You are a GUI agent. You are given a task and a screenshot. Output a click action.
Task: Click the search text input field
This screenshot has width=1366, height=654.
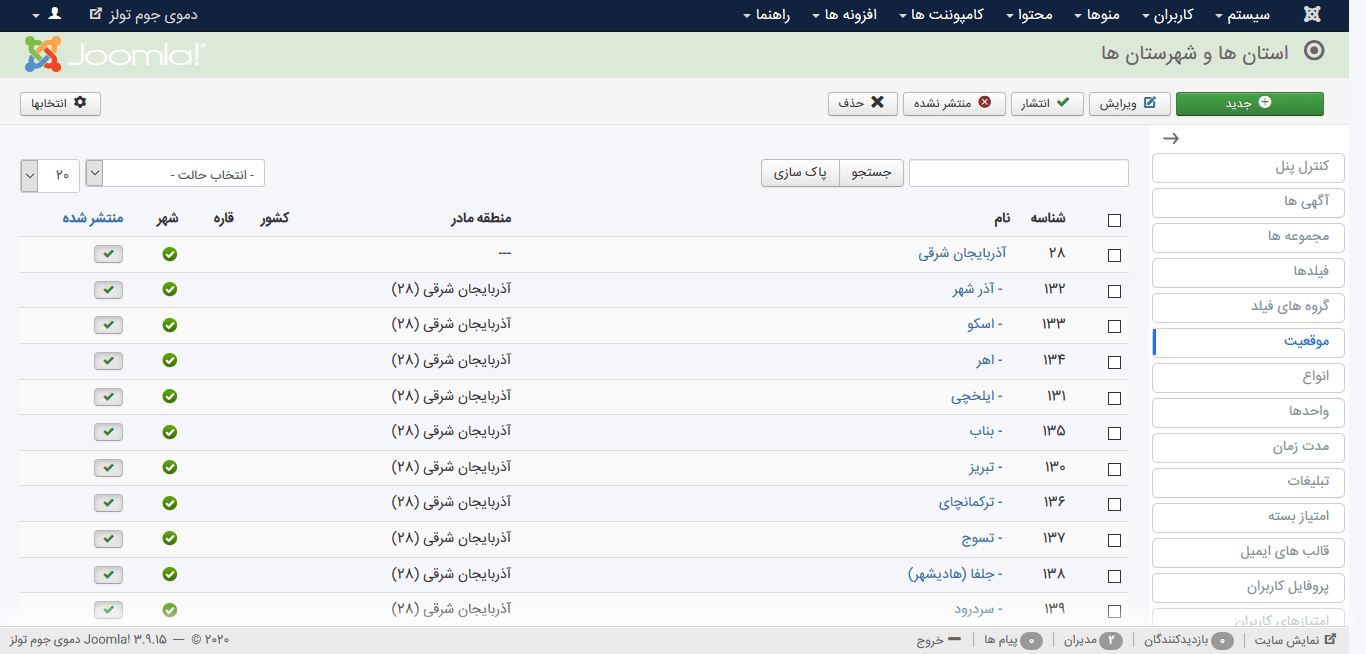pyautogui.click(x=1018, y=173)
